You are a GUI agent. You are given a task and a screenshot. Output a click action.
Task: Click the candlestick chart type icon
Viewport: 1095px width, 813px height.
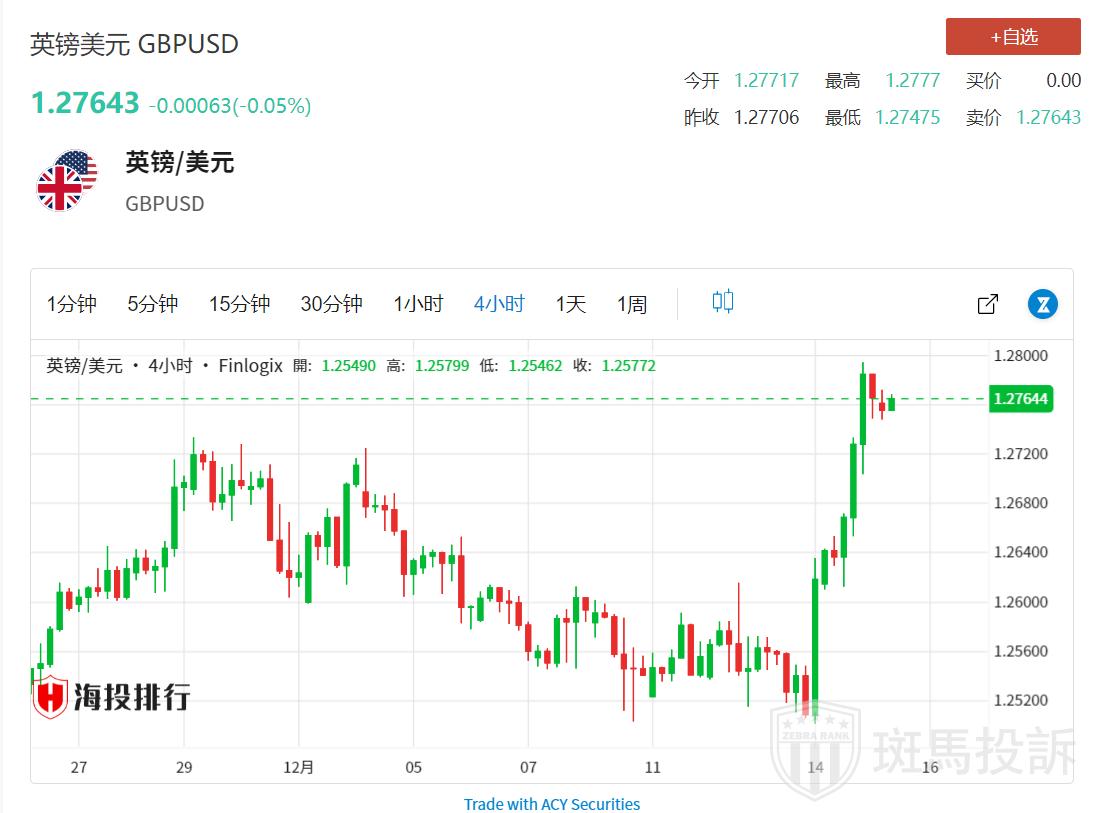point(723,302)
